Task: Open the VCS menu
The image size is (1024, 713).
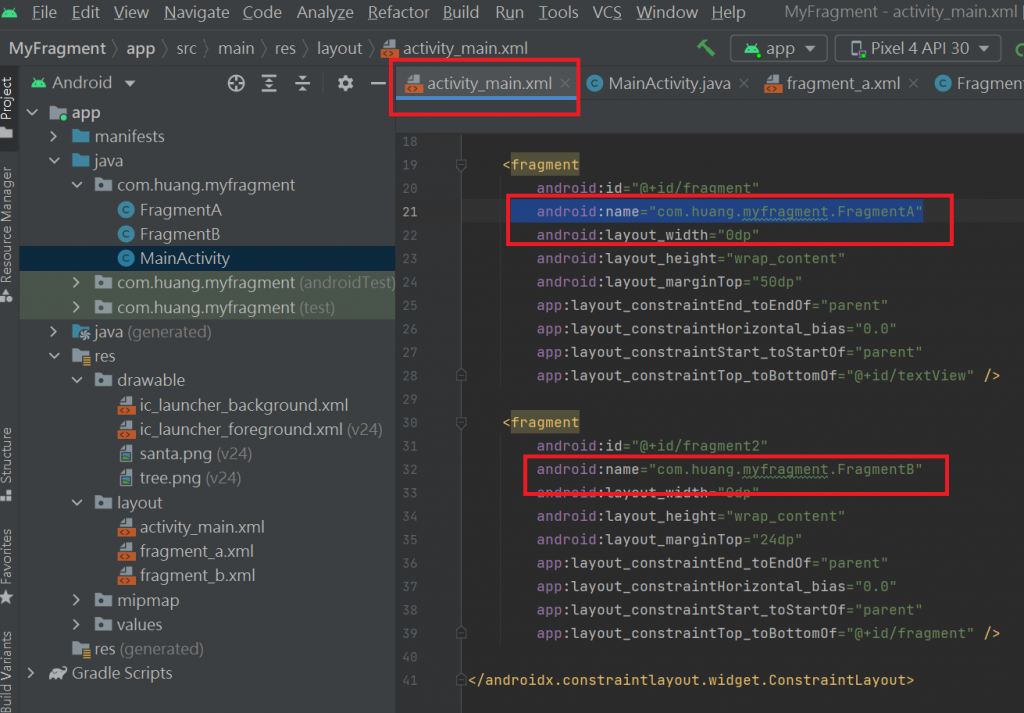Action: coord(607,12)
